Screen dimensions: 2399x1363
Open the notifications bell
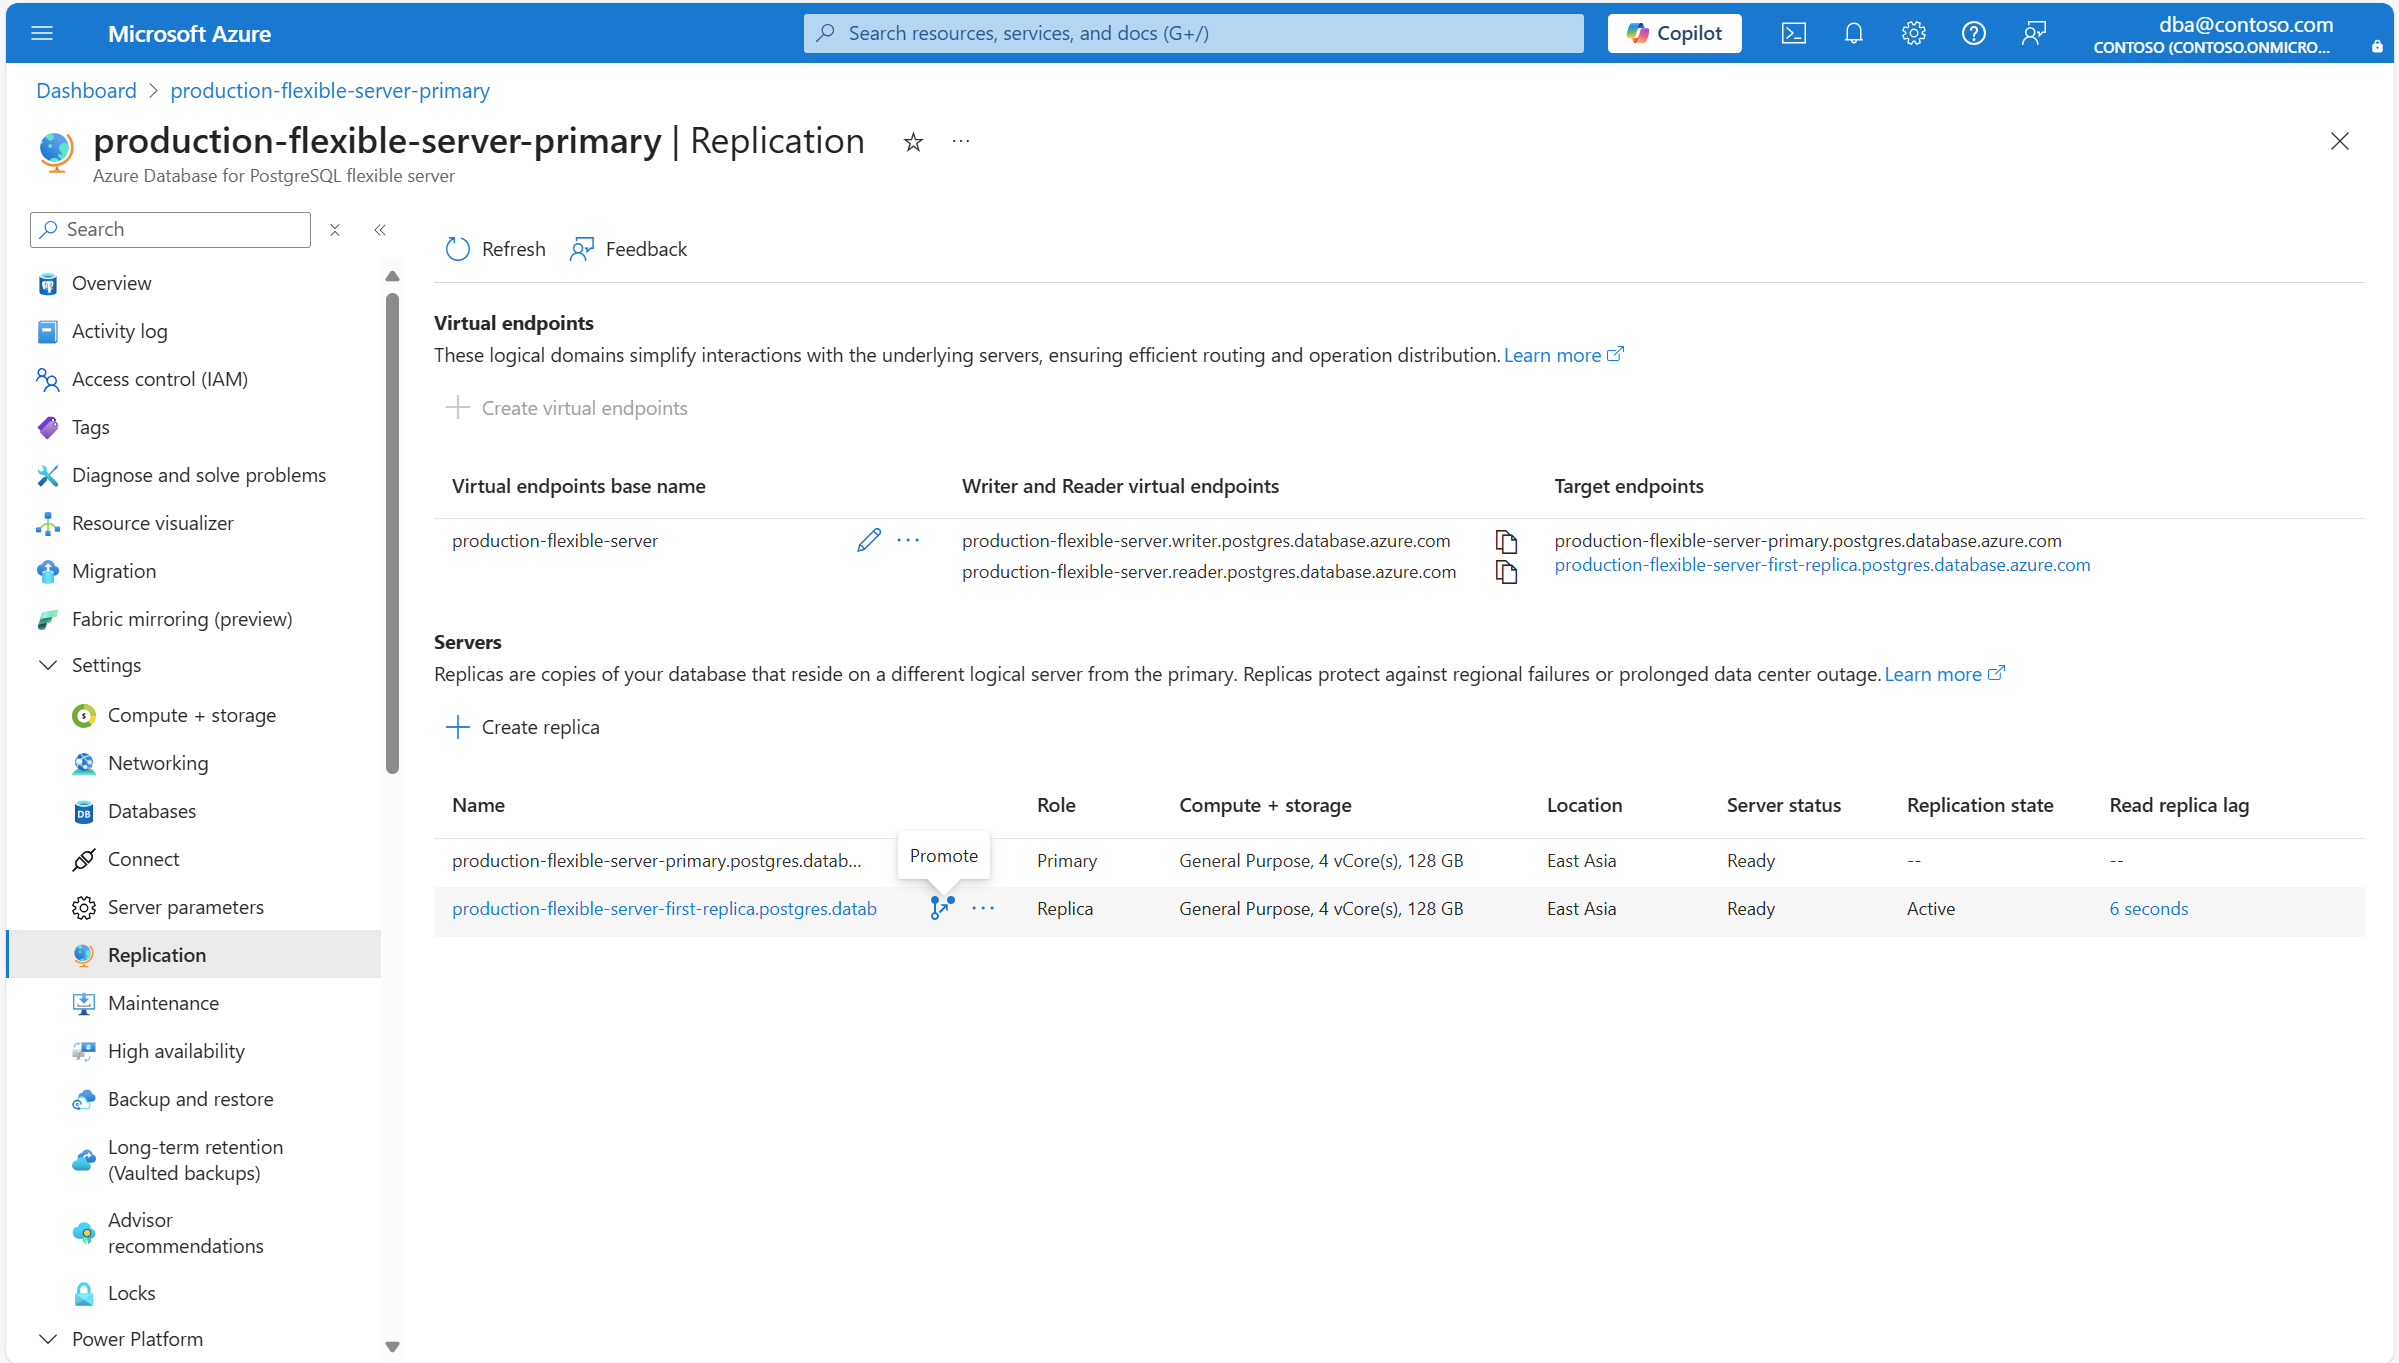click(1853, 33)
